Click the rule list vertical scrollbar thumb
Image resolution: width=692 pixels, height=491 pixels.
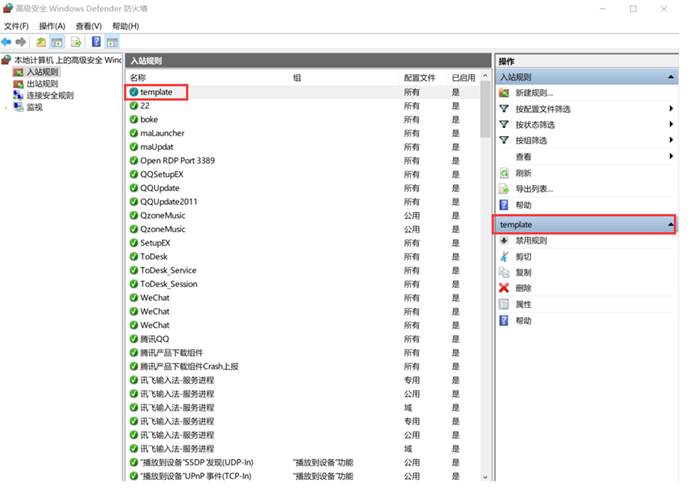pos(485,109)
